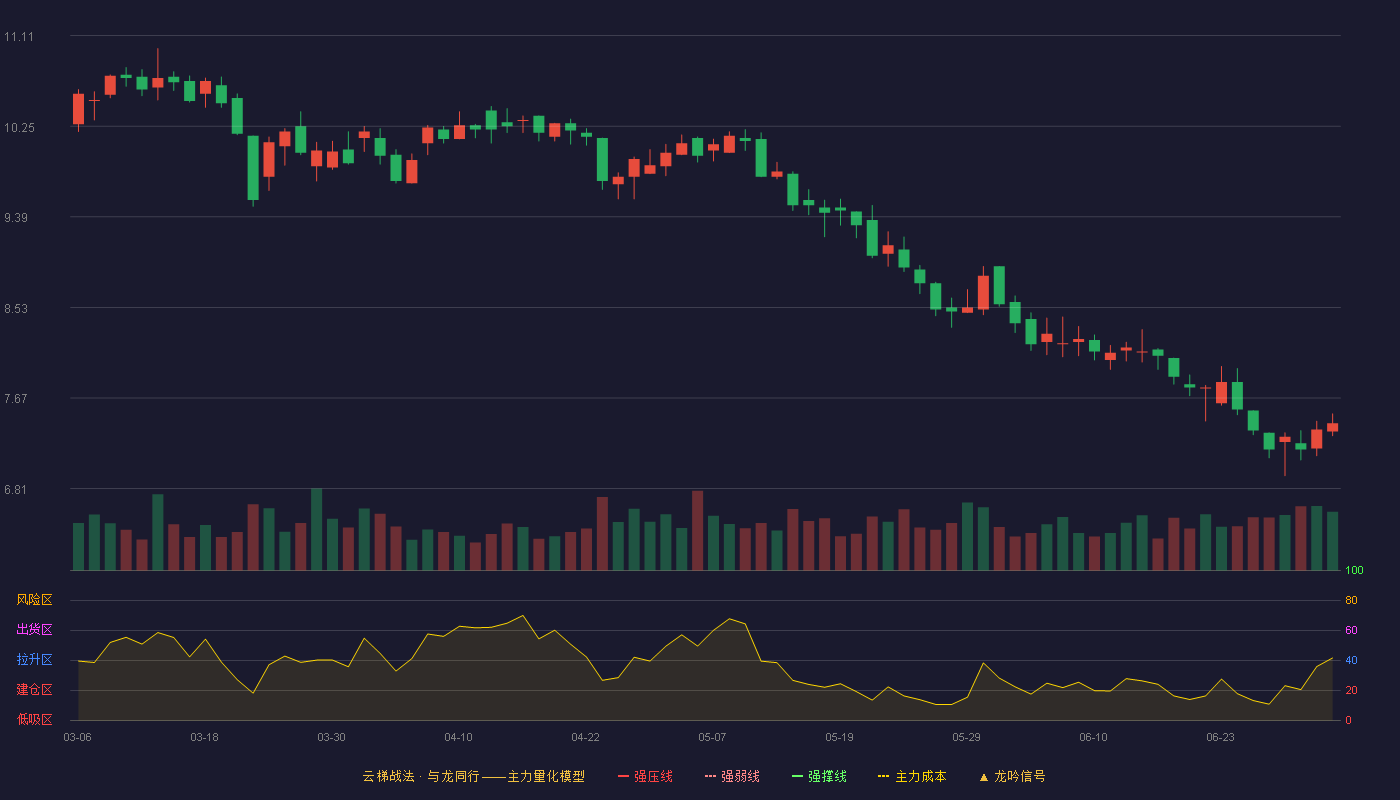Click the 06-23 date axis label
1400x800 pixels.
pos(1220,737)
